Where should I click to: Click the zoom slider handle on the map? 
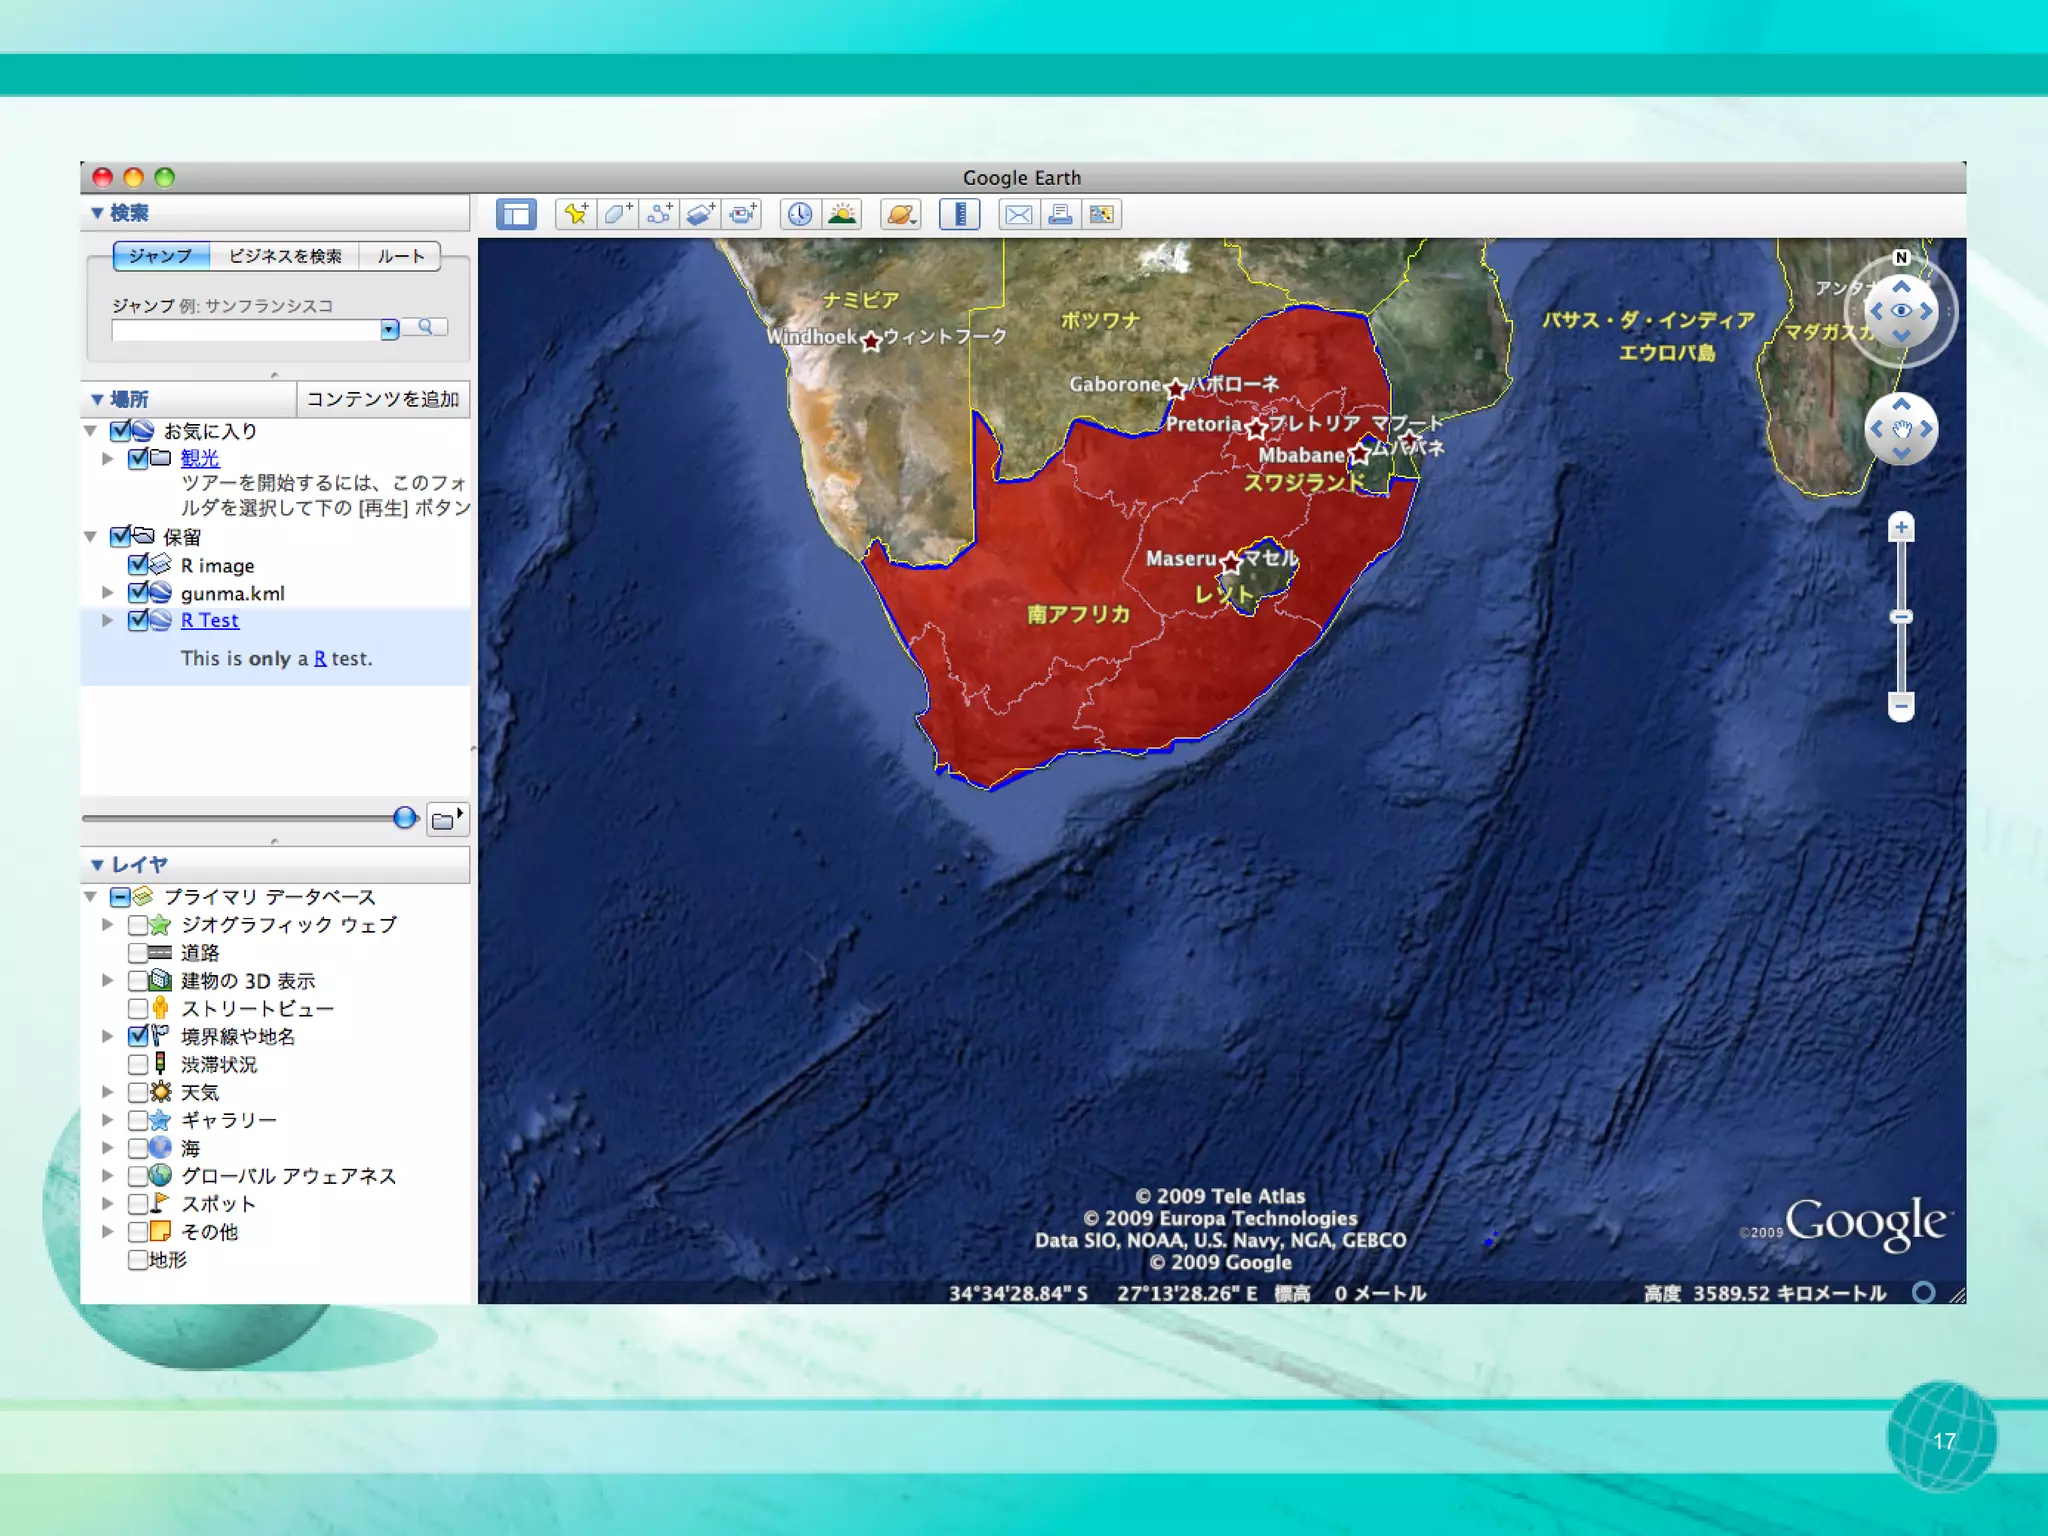click(1901, 617)
